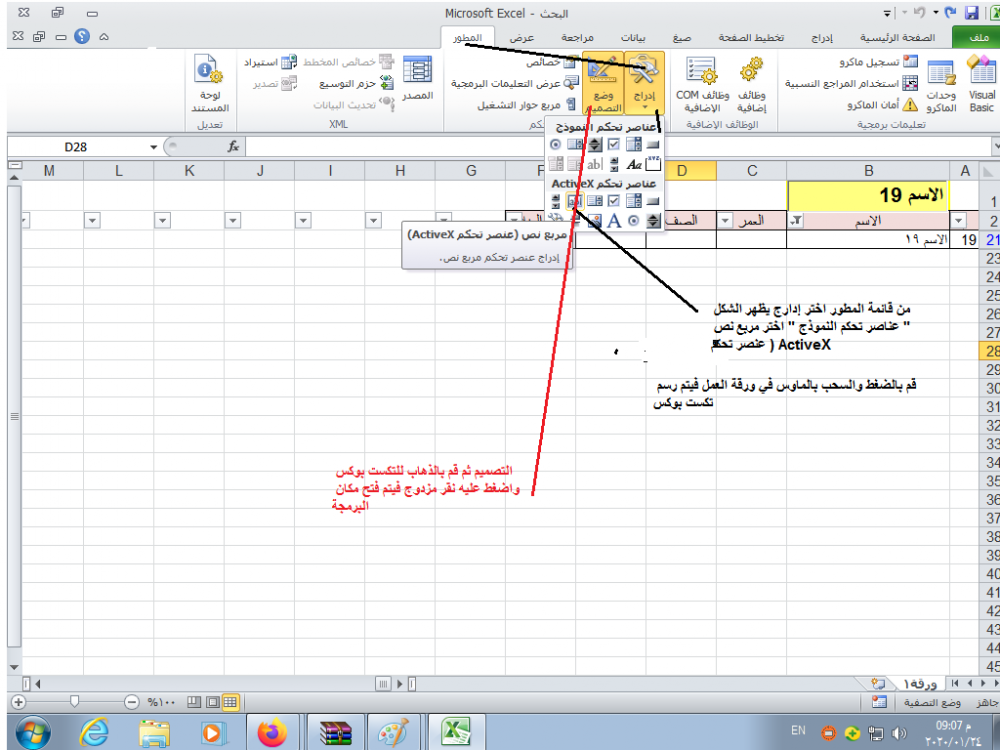Click the Insert Function fx icon
Screen dimensions: 1000x750
pyautogui.click(x=233, y=147)
